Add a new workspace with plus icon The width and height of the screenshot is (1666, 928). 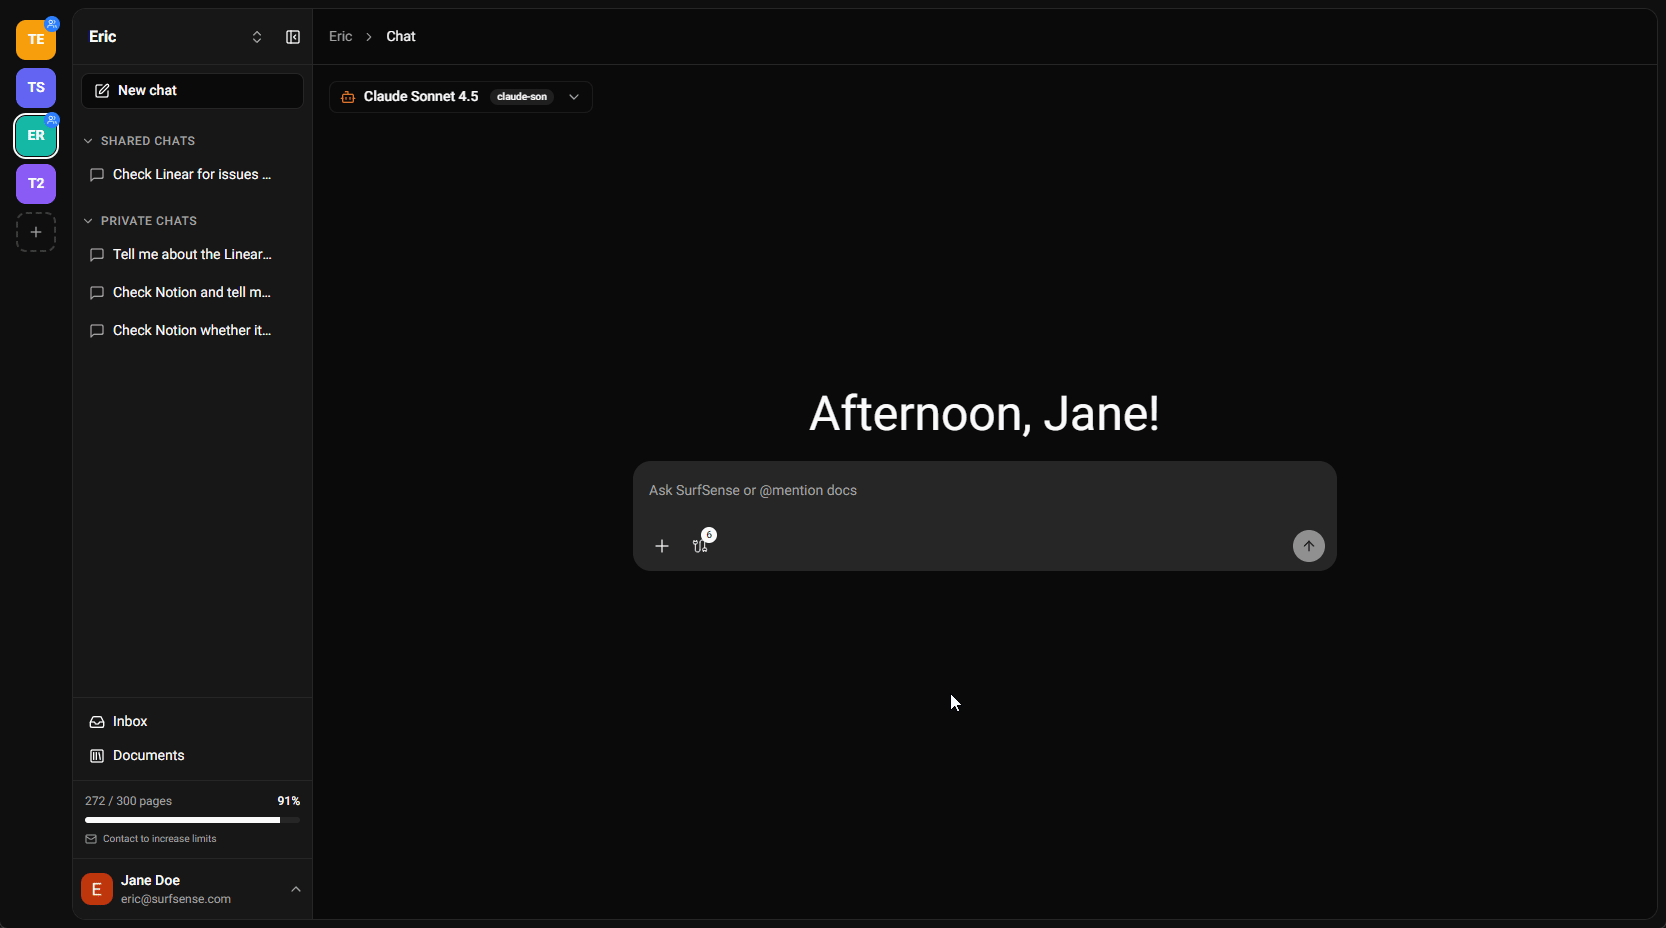coord(36,232)
